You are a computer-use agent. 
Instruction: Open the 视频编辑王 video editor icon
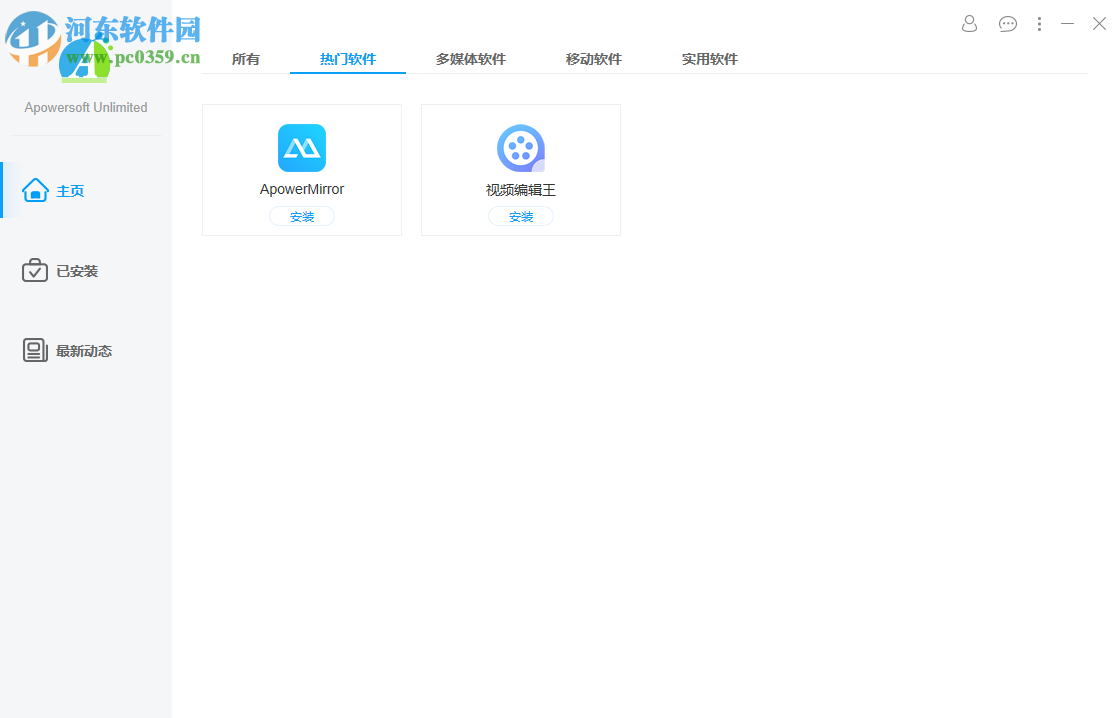click(x=520, y=147)
